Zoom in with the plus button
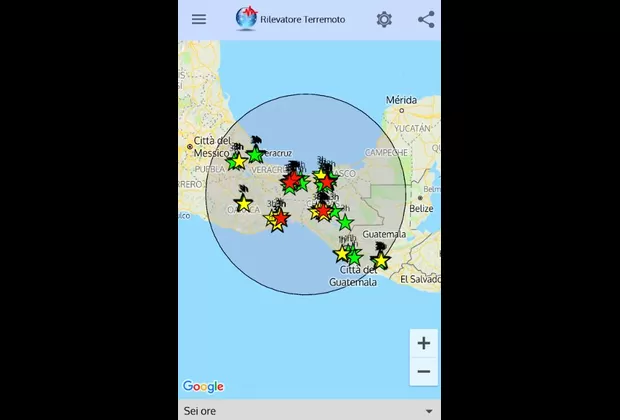The image size is (620, 420). coord(423,343)
